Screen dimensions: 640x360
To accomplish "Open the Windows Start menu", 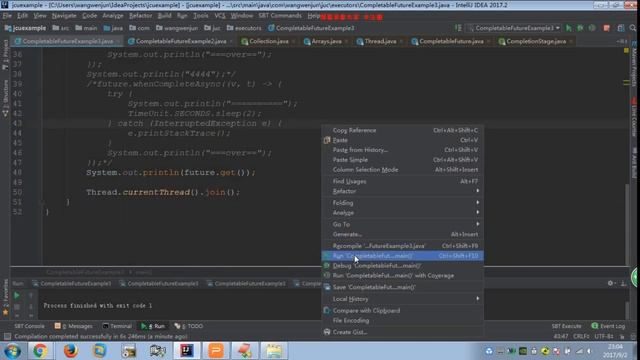I will (12, 351).
